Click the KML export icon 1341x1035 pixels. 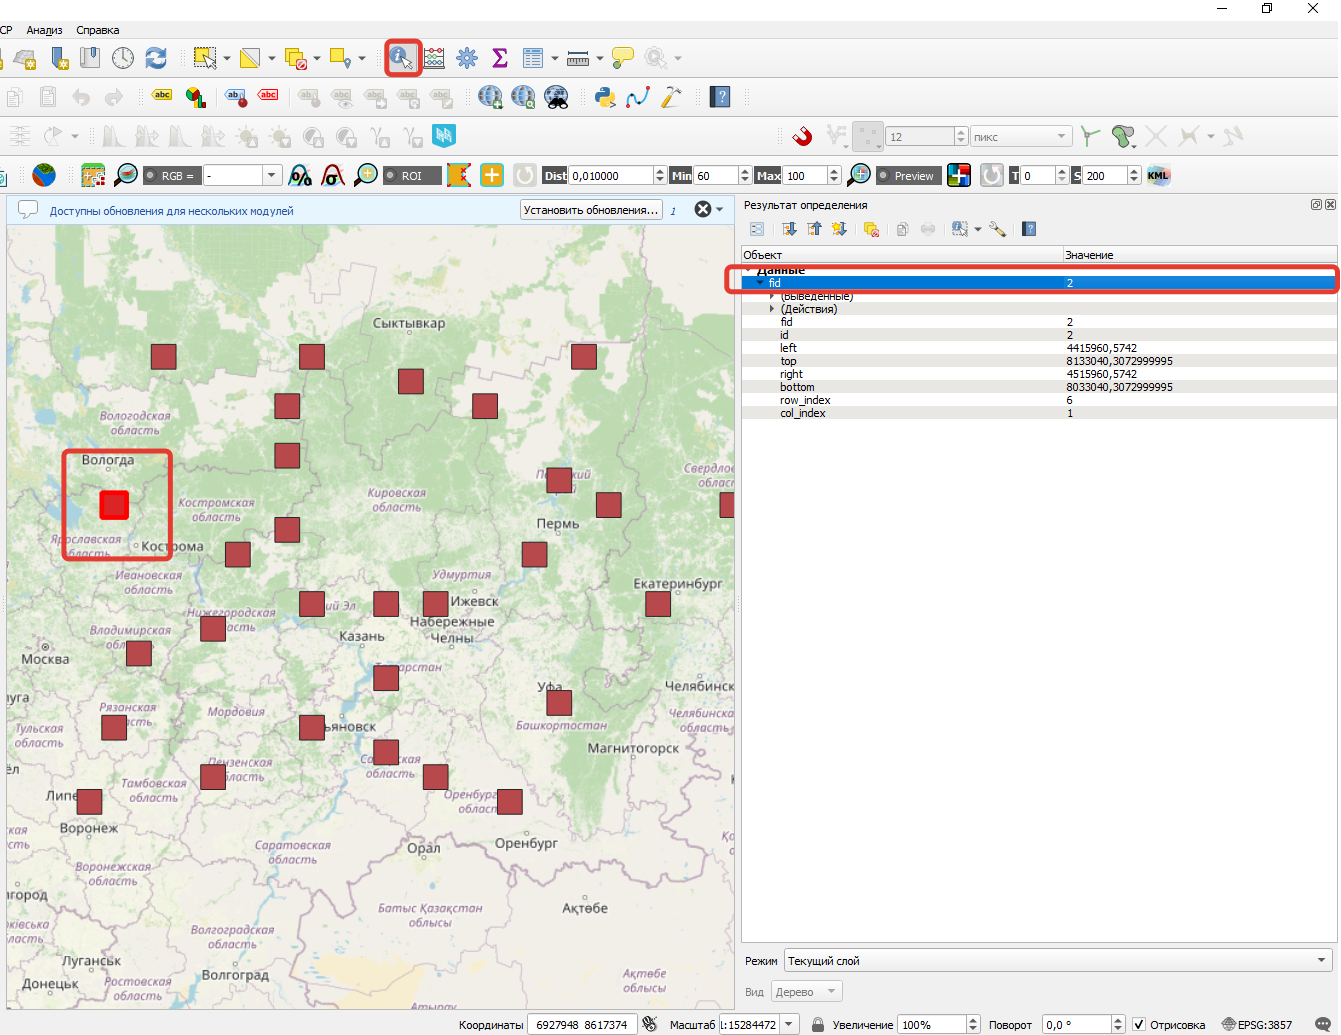click(x=1158, y=175)
